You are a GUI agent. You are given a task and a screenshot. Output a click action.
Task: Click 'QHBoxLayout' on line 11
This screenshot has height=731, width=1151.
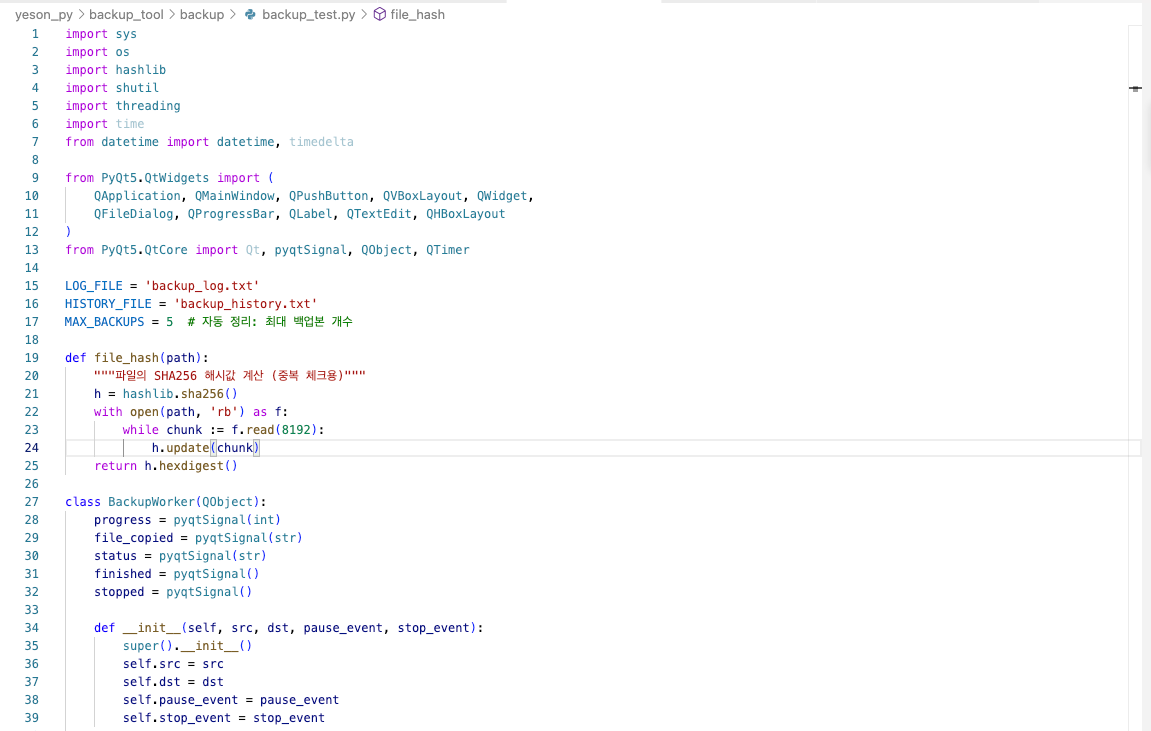coord(465,214)
